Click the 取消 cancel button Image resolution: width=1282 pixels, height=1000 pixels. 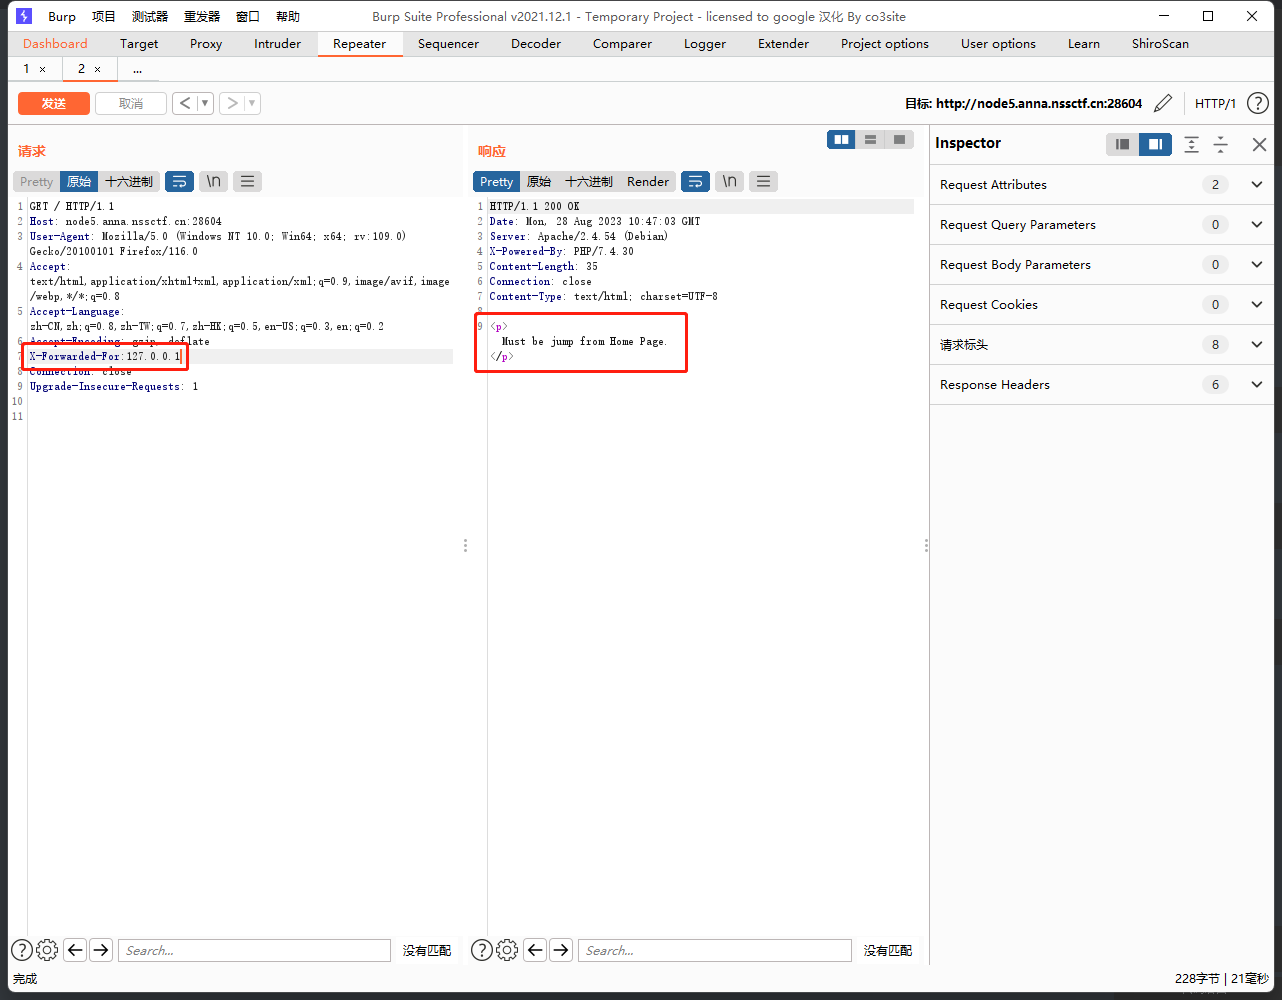(131, 103)
